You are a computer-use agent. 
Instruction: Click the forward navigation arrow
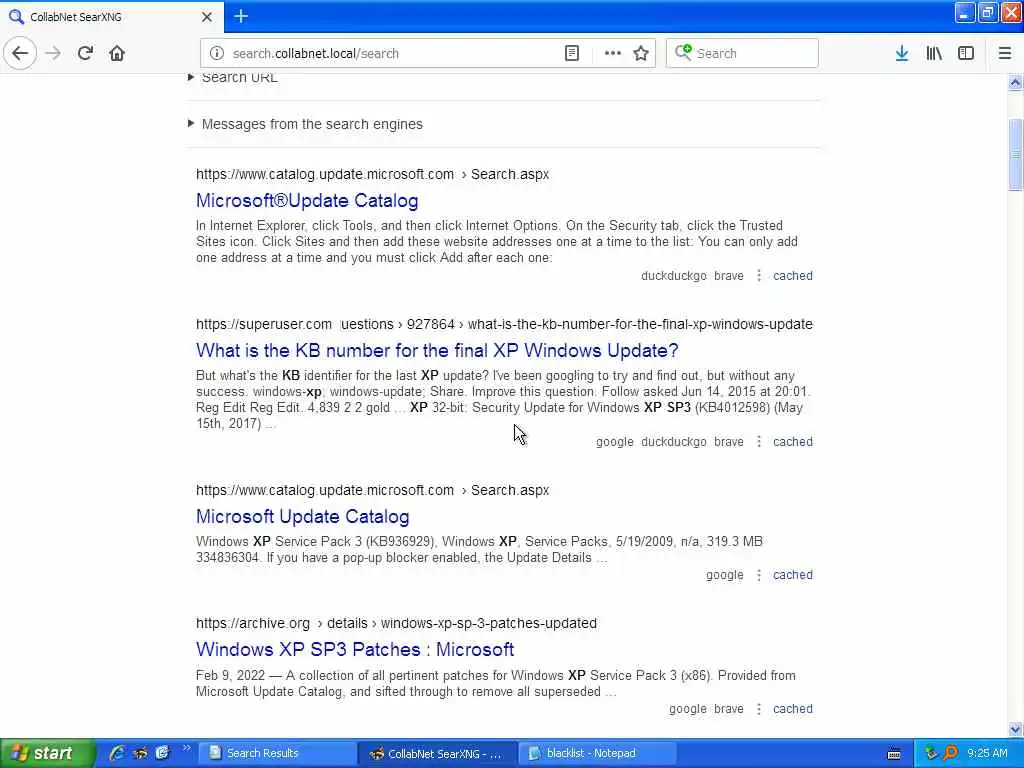coord(53,53)
